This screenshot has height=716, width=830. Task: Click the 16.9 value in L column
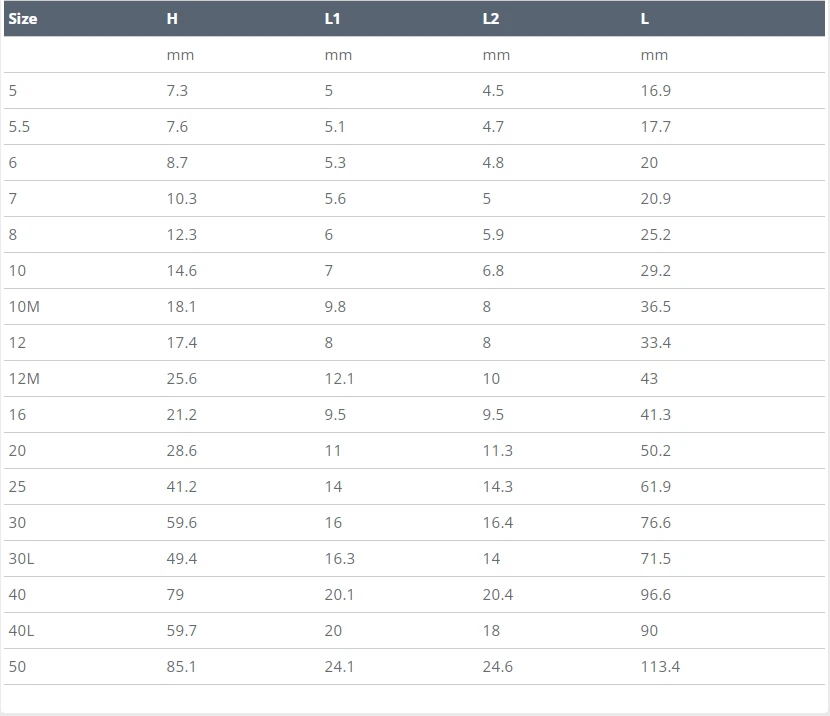point(655,91)
